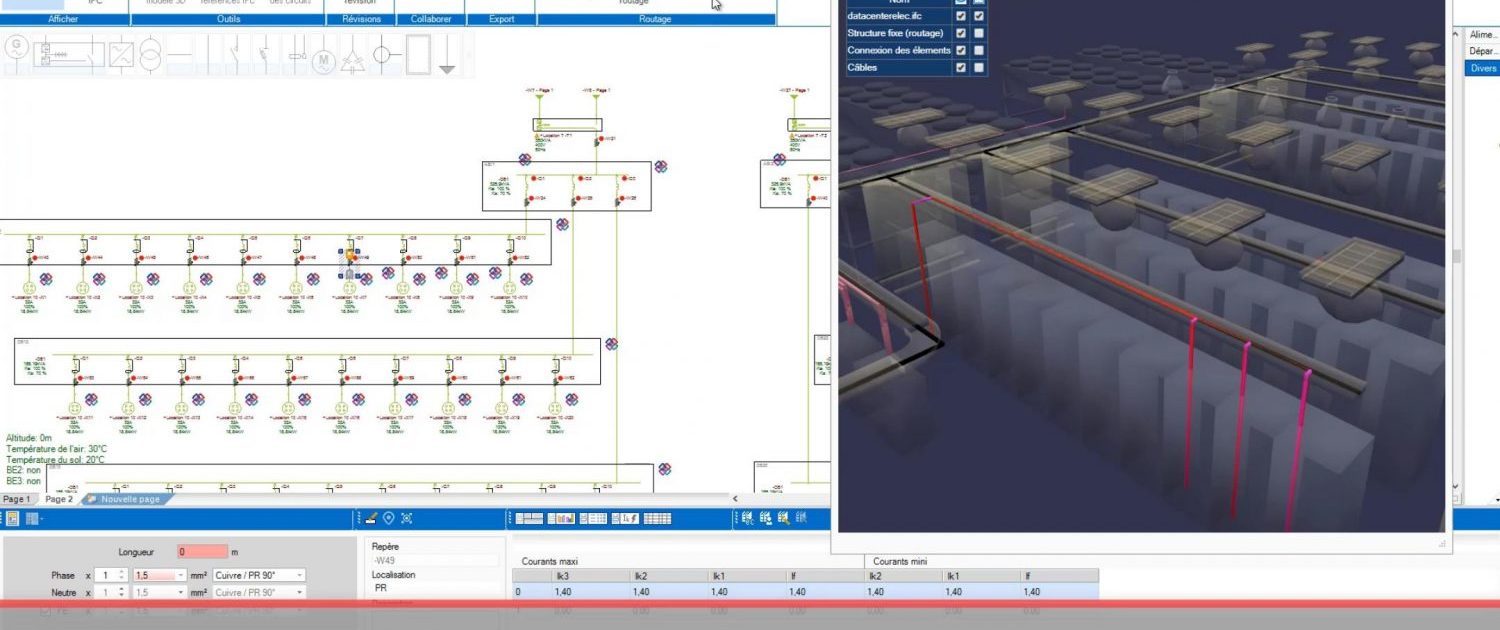Click the properties sheet icon at bottom-left toolbar
1500x630 pixels.
click(x=12, y=518)
